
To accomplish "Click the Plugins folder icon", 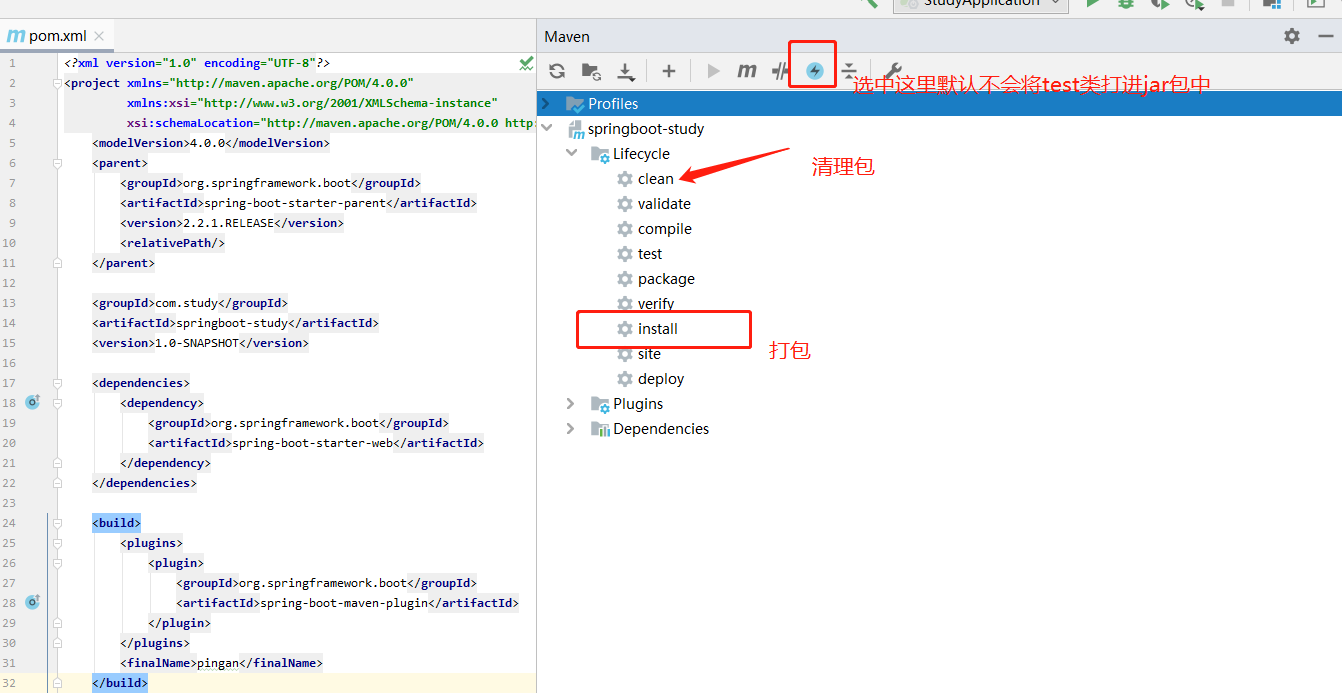I will click(600, 404).
